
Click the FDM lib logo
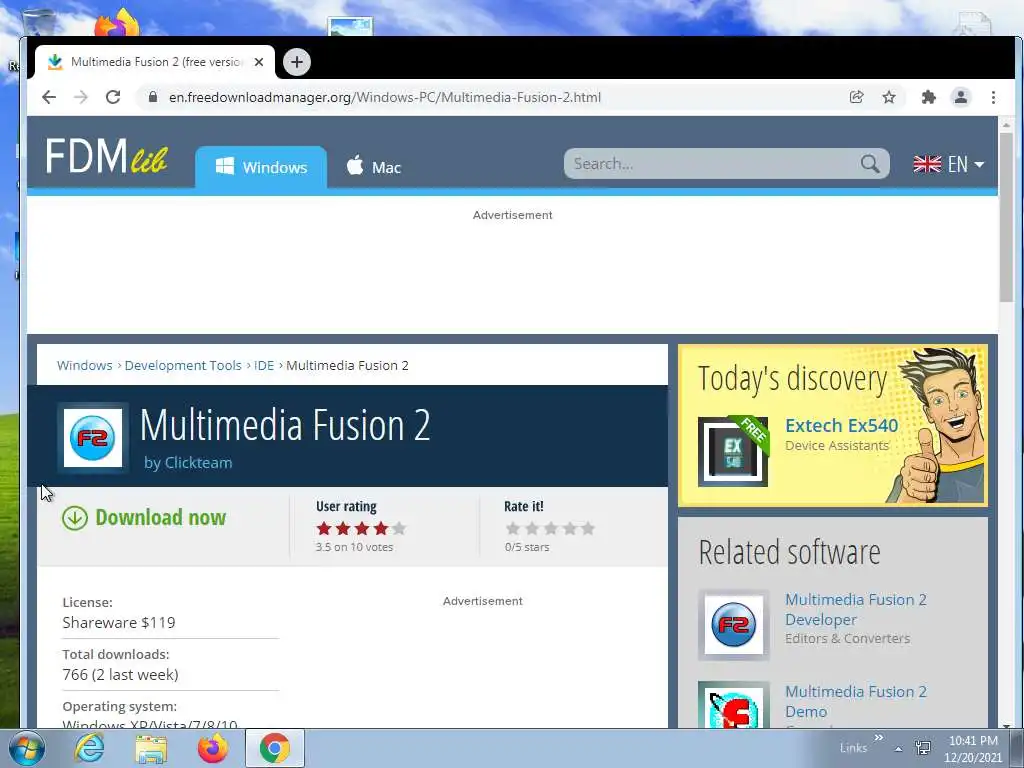(106, 156)
